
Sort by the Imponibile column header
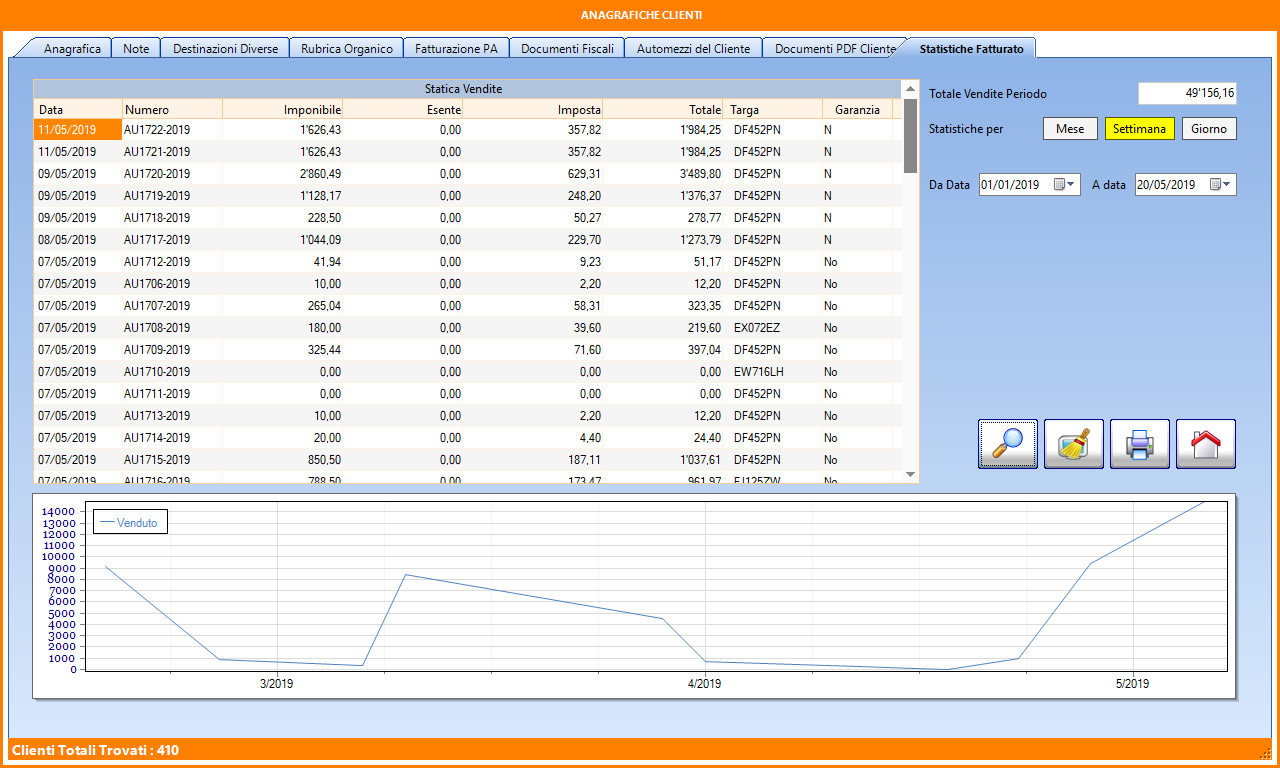[282, 109]
